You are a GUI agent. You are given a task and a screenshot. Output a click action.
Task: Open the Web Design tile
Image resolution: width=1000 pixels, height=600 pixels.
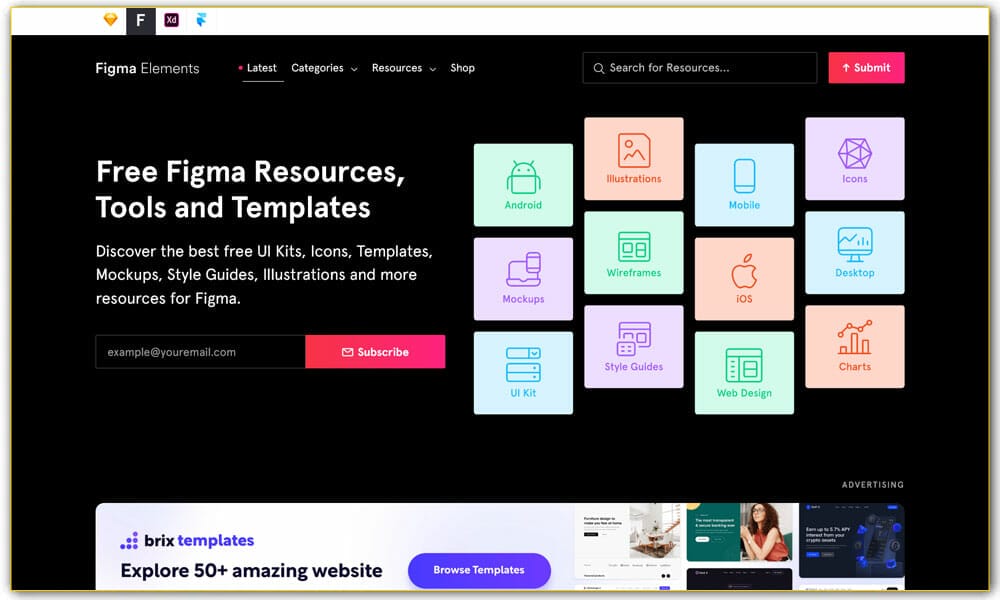click(x=744, y=373)
